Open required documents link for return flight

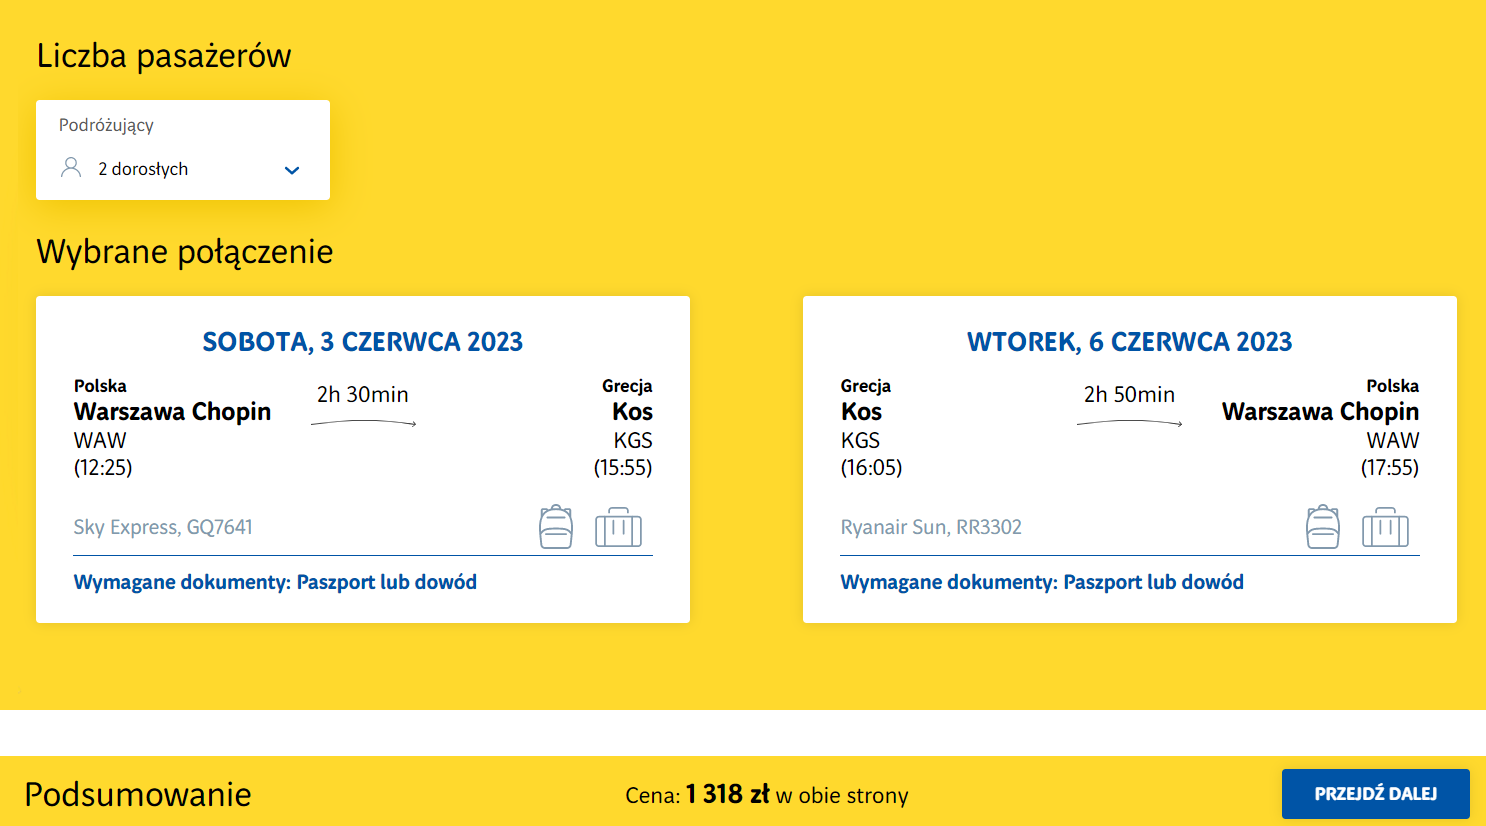pyautogui.click(x=1042, y=582)
